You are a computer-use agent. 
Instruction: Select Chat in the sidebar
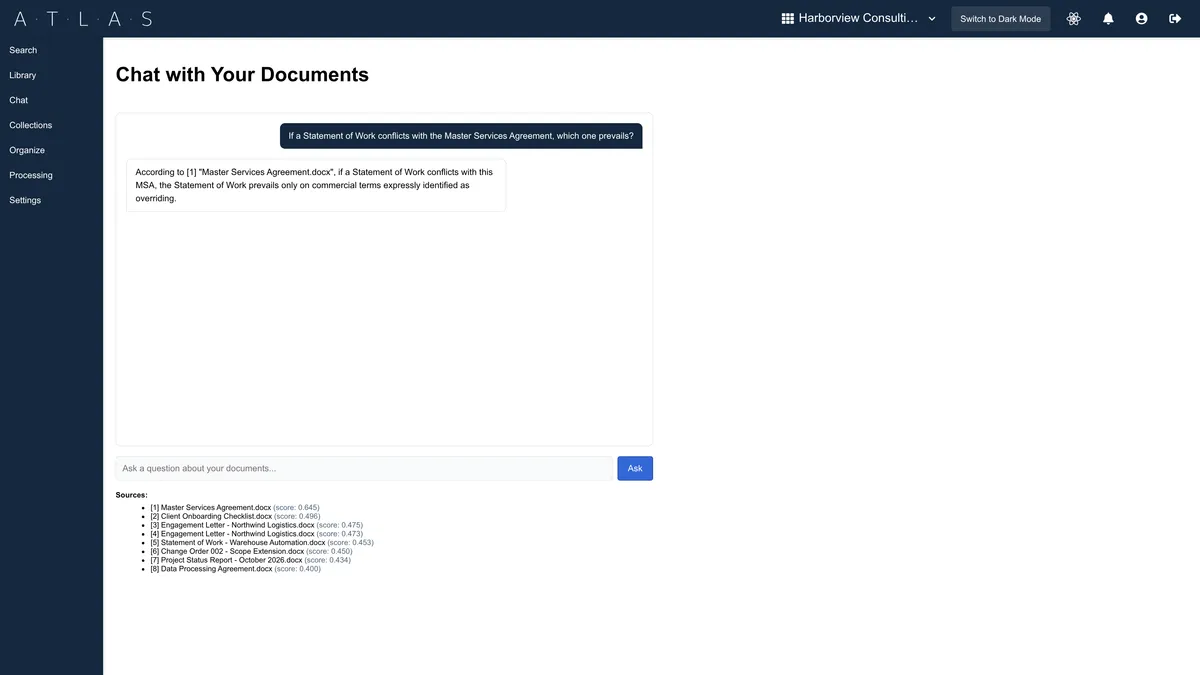[18, 100]
